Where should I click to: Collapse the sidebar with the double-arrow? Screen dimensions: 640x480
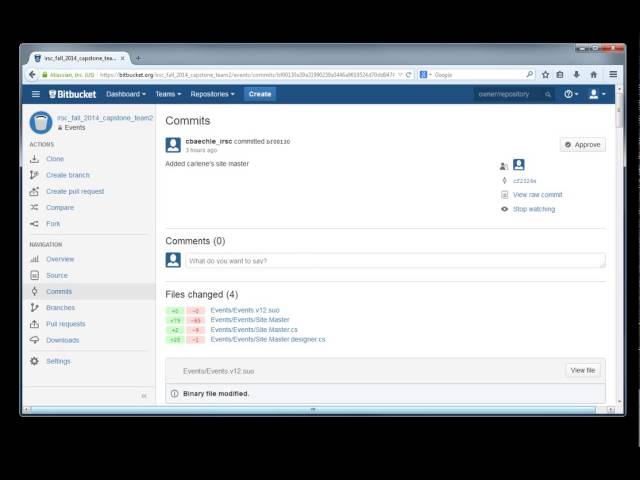point(144,396)
